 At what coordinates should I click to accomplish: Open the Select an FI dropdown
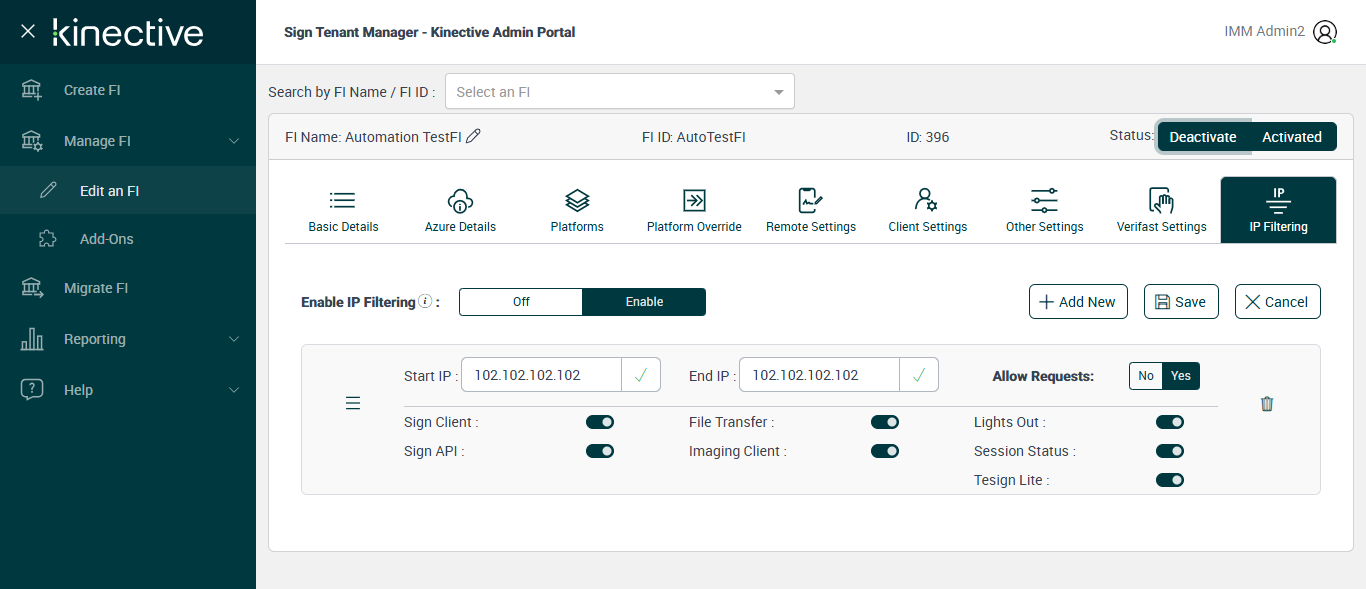tap(620, 91)
